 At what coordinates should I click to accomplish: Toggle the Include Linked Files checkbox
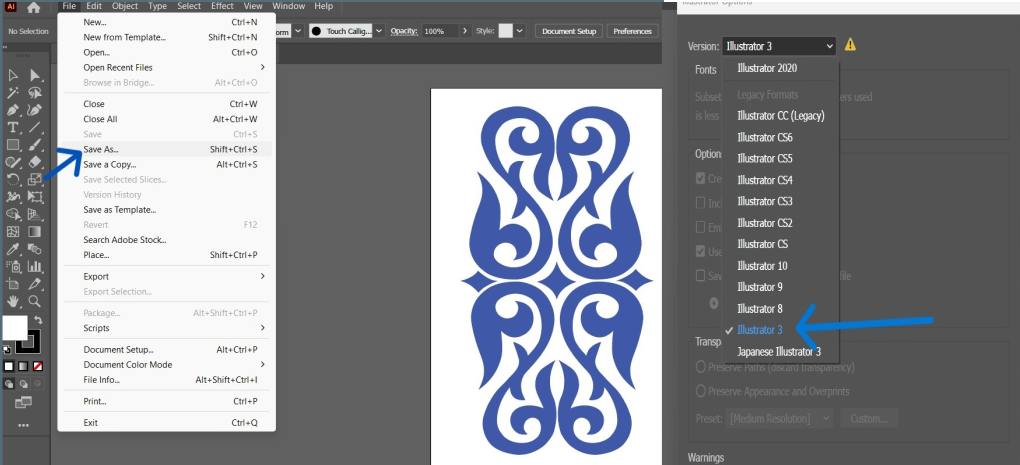point(700,203)
